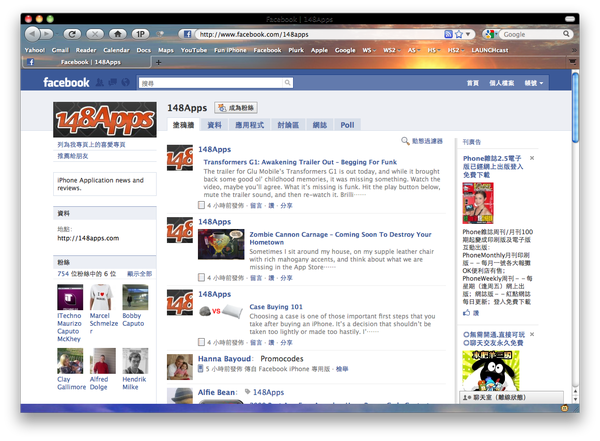Open Zombie Cannon Carnage article link

click(x=340, y=238)
